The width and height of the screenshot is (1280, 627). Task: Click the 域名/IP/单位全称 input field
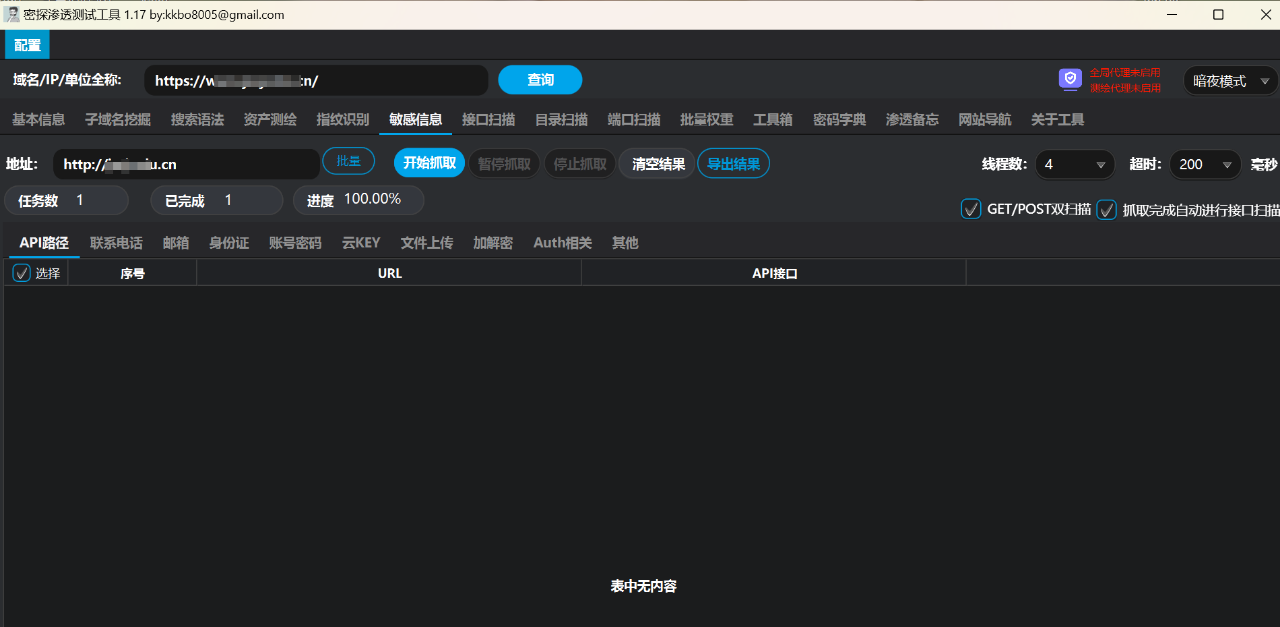click(x=316, y=81)
